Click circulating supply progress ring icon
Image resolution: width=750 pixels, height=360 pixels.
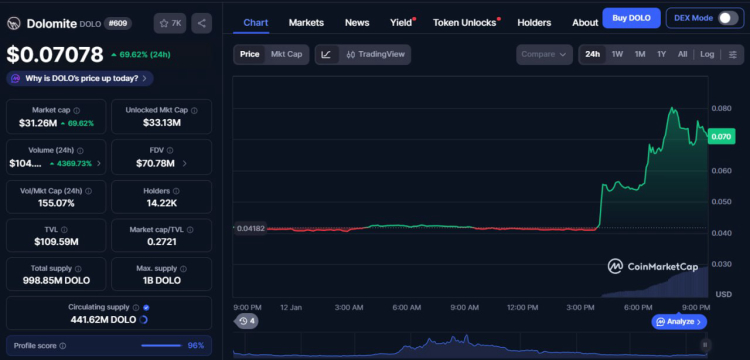(x=143, y=319)
